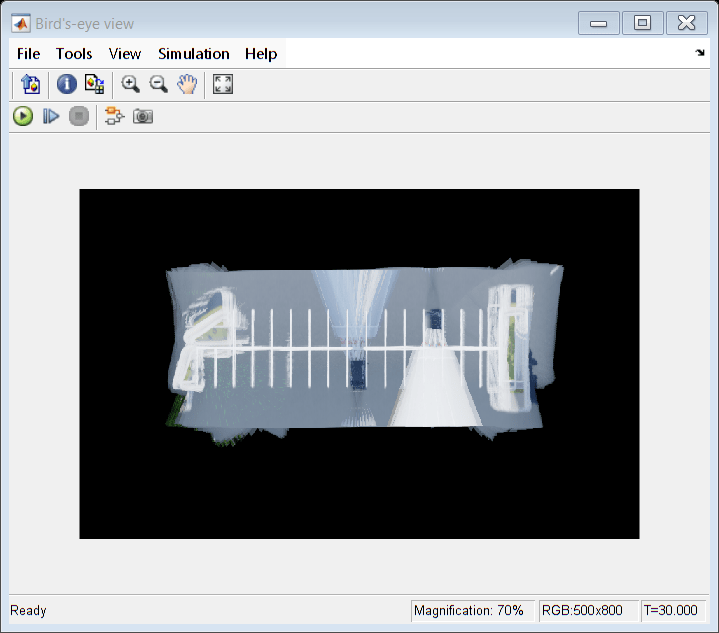
Task: Open the Pixel Region tool
Action: click(x=94, y=85)
